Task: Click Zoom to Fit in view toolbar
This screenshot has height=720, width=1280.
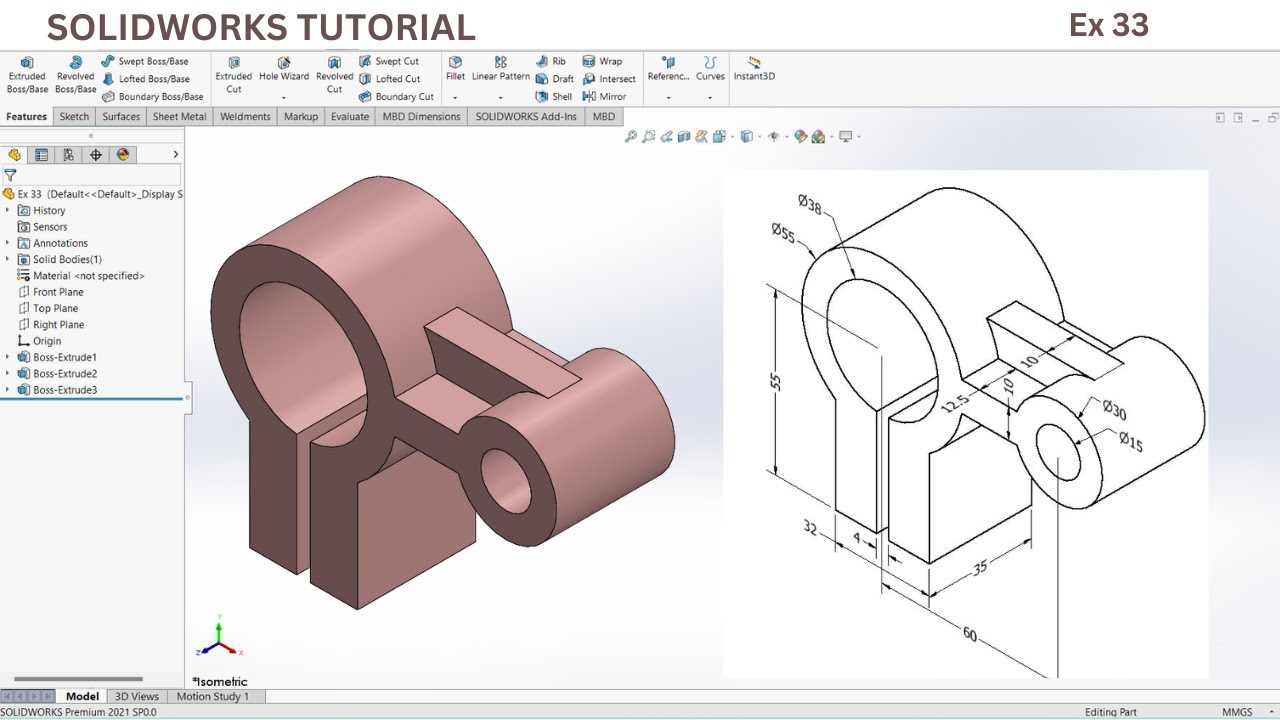Action: [x=631, y=136]
